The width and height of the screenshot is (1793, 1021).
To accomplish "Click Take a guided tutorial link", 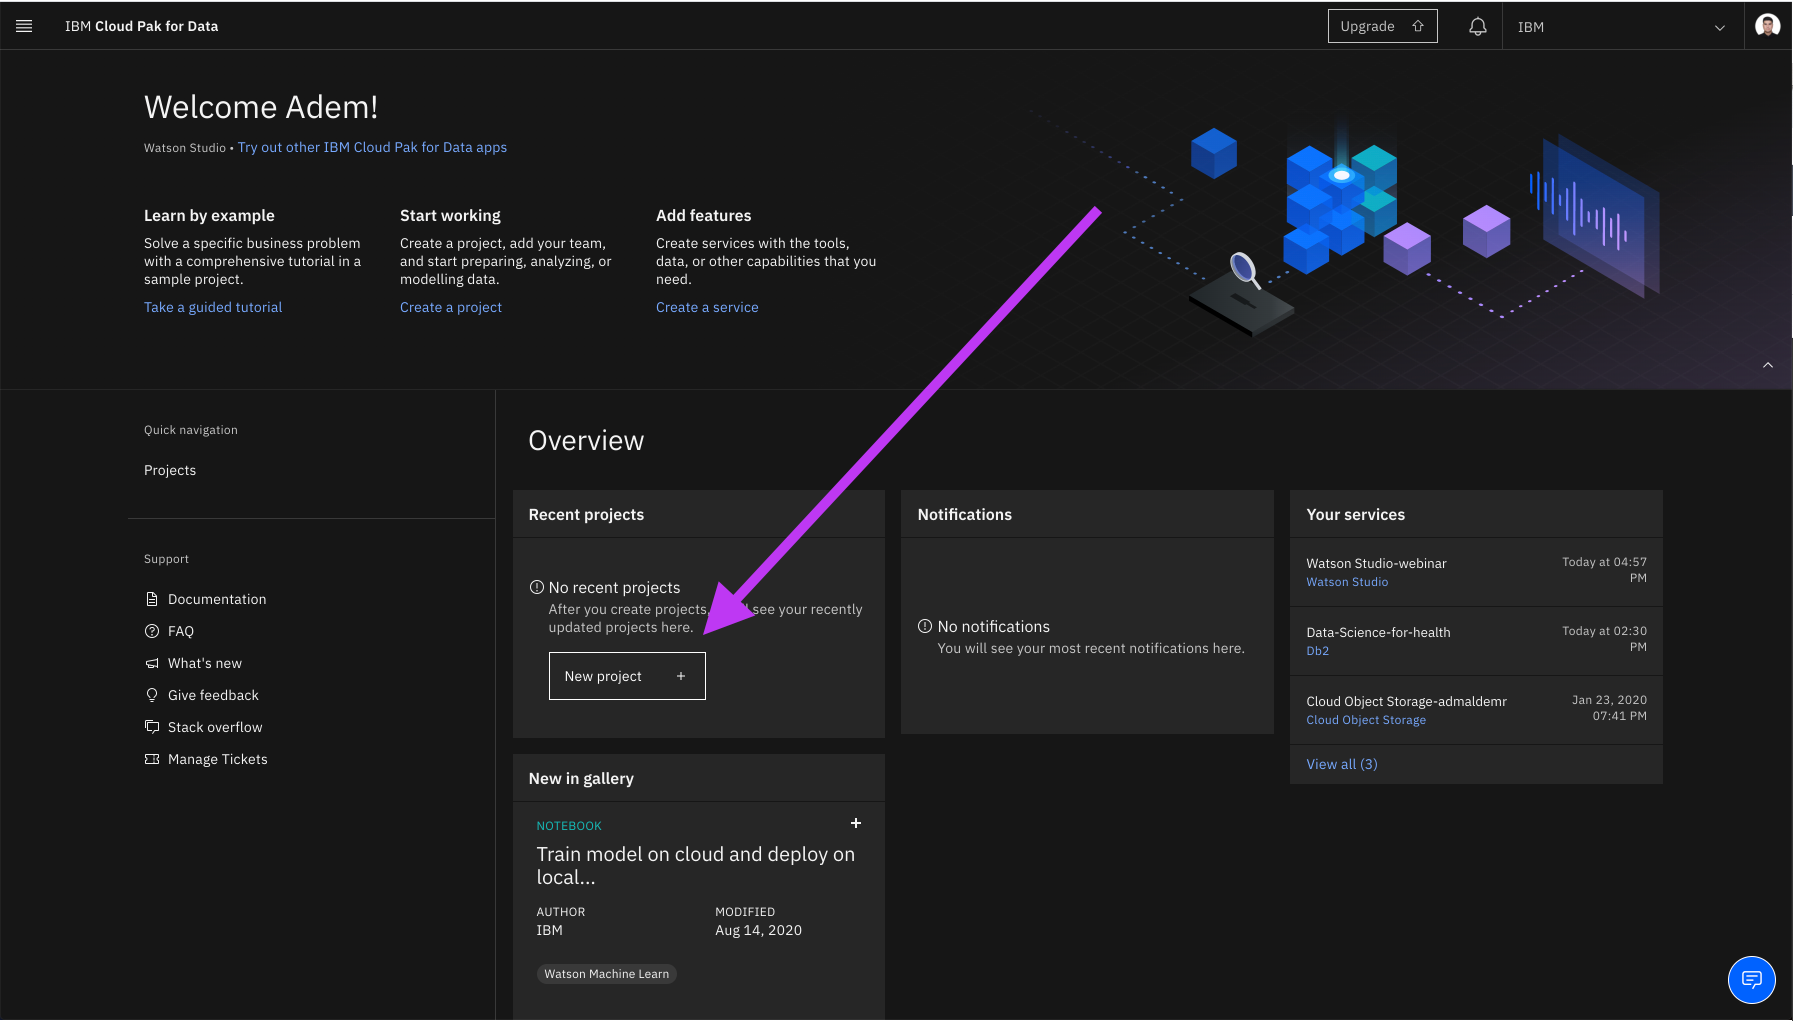I will 213,307.
